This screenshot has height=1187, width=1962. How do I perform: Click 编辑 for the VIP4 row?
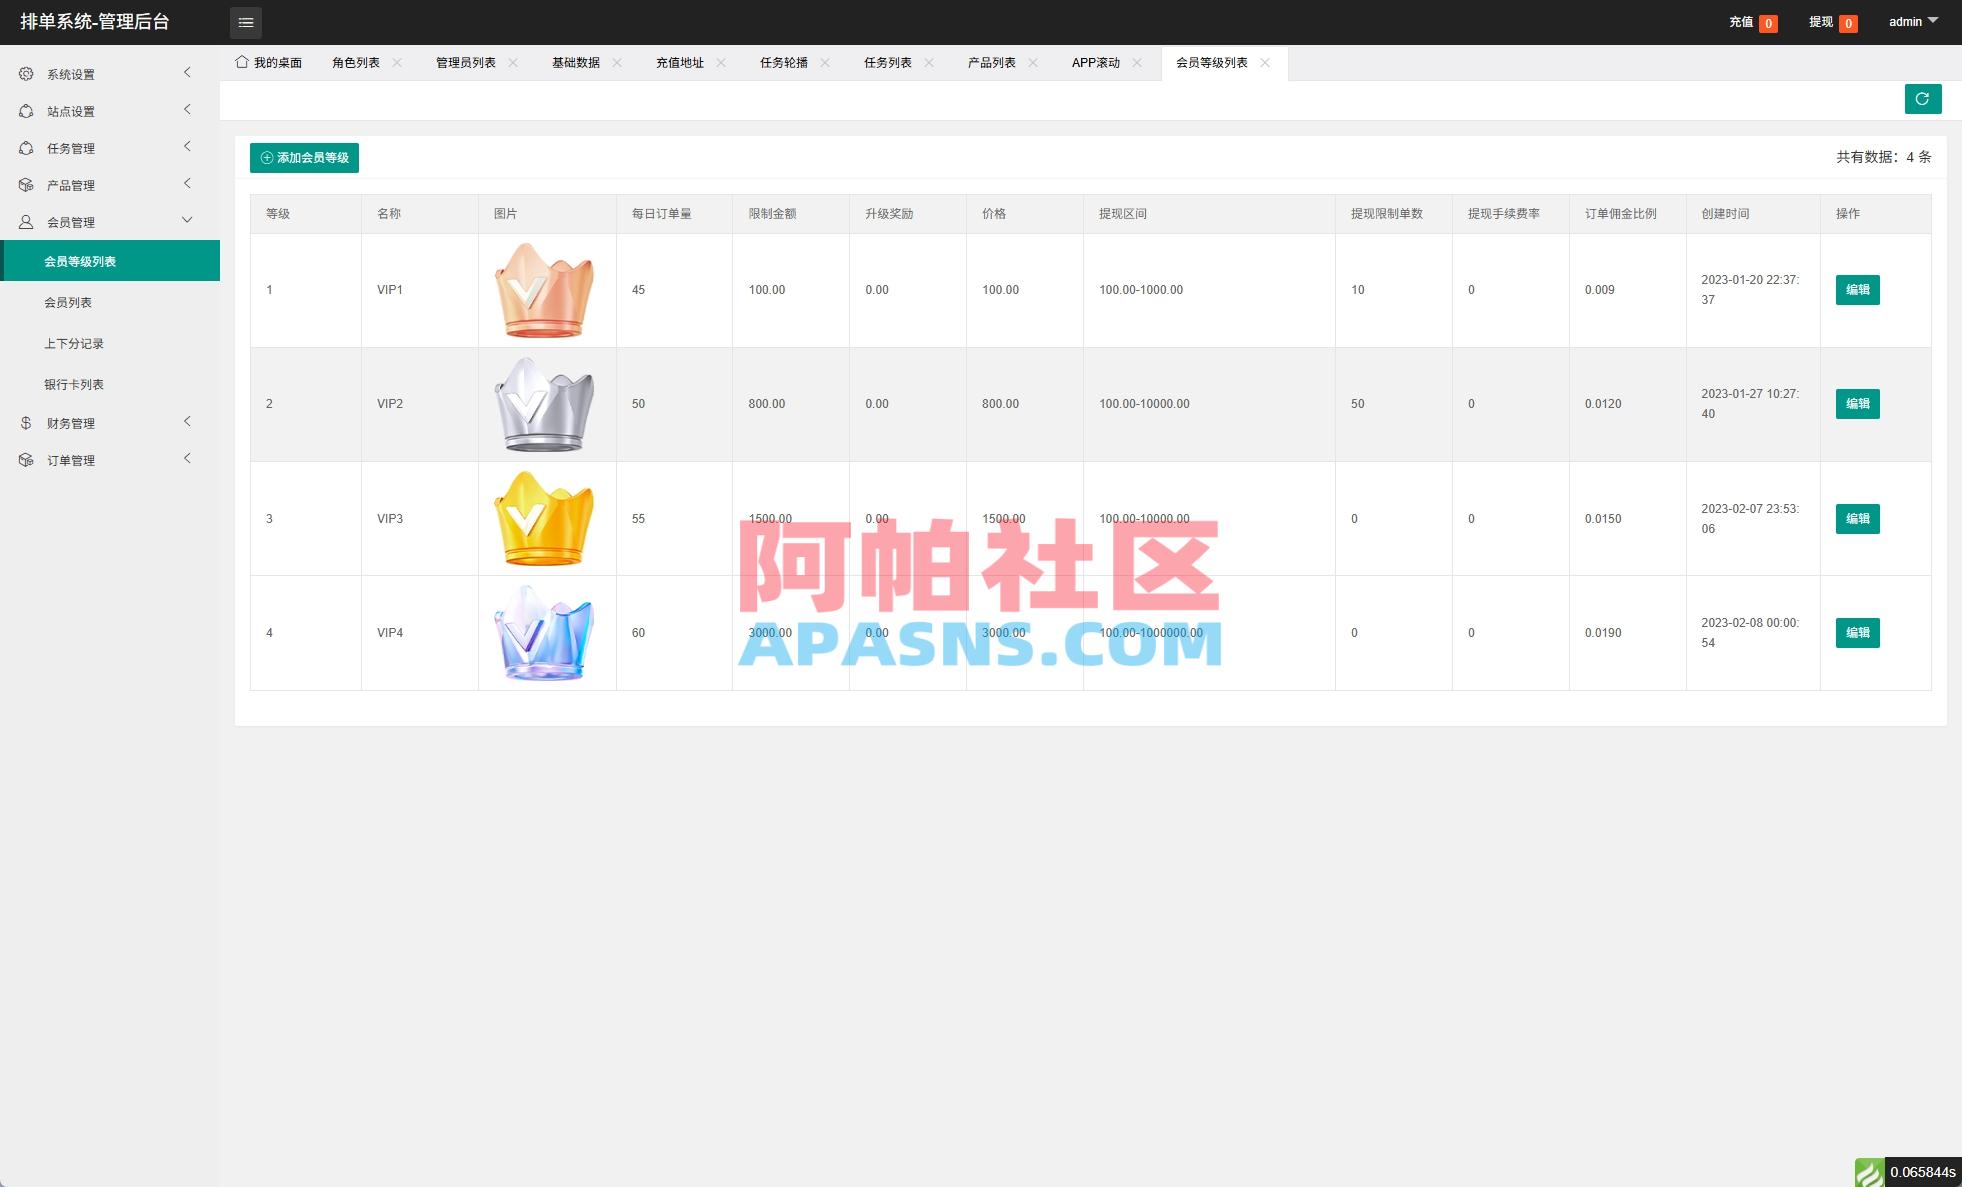click(1856, 632)
